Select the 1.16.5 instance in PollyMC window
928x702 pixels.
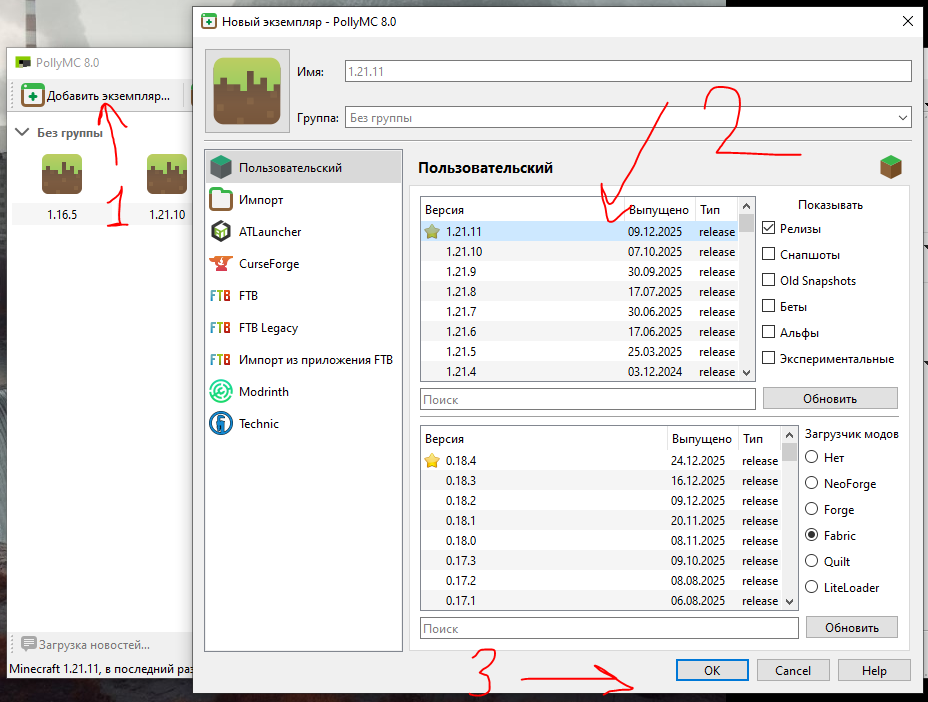(x=62, y=188)
